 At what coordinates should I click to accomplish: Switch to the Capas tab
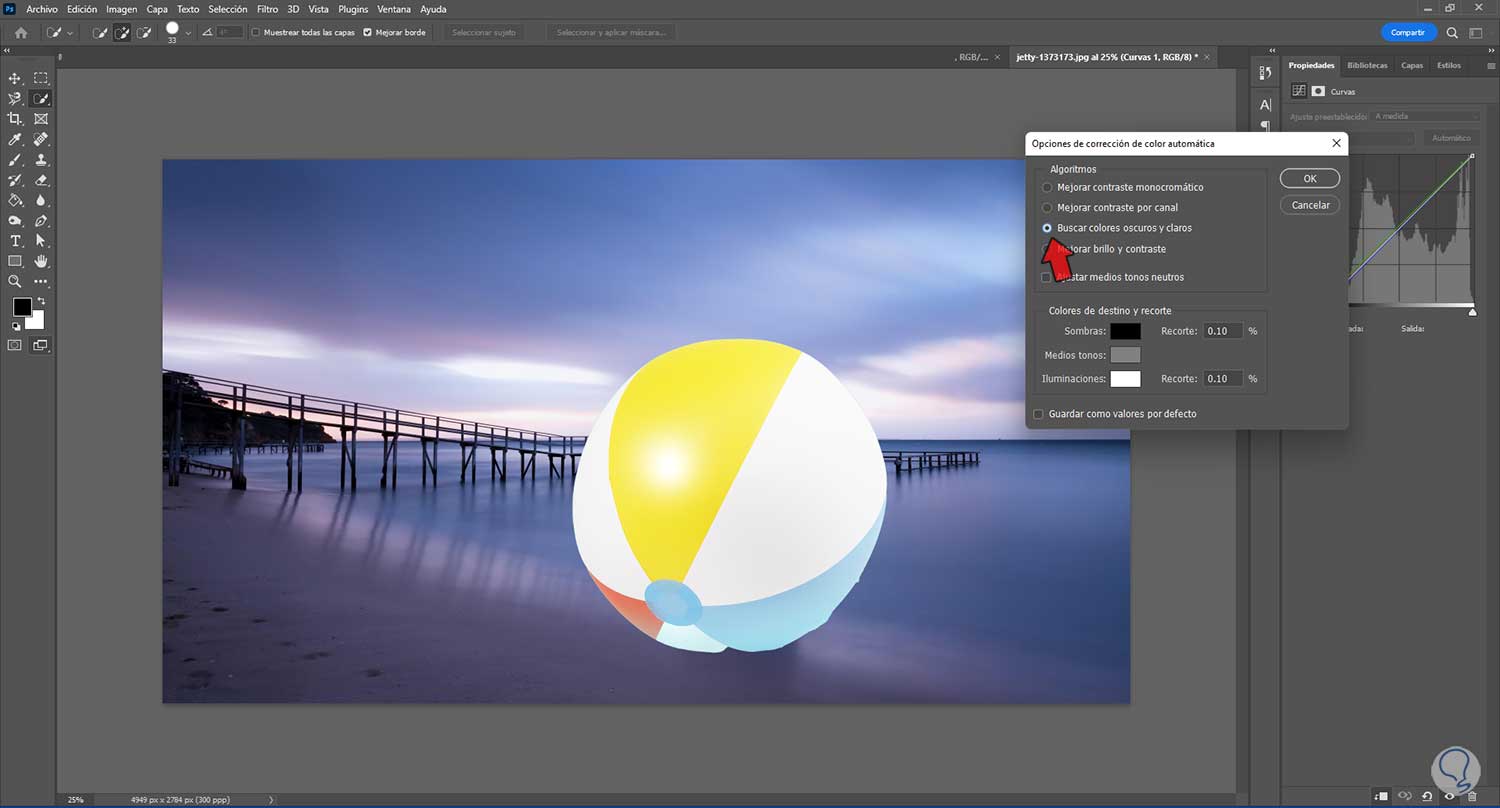pyautogui.click(x=1411, y=65)
